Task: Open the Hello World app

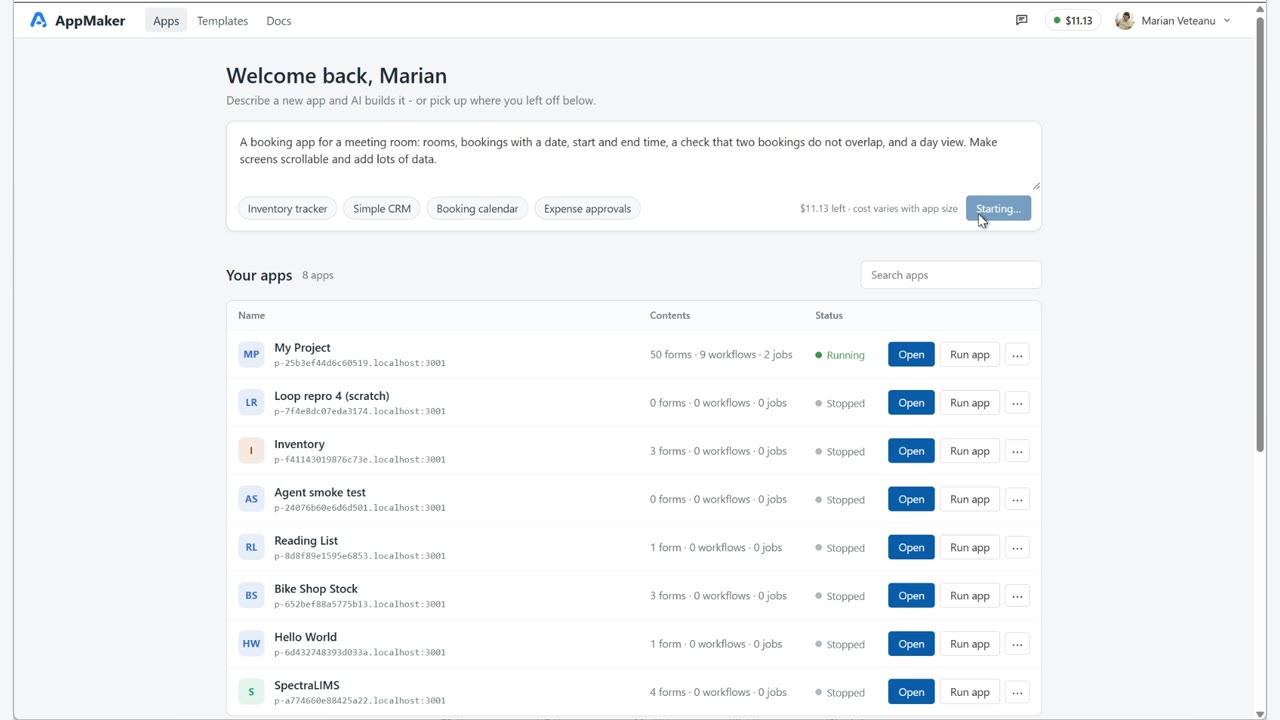Action: [911, 644]
